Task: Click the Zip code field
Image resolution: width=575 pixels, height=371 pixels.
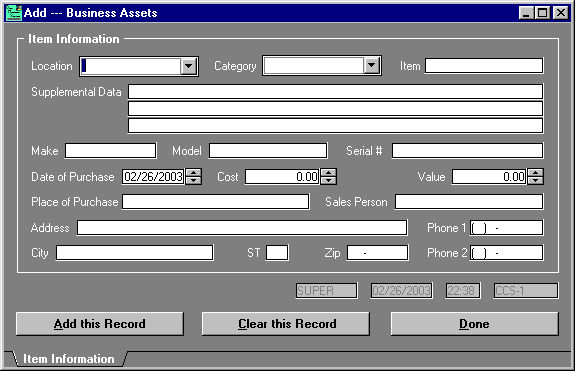Action: coord(377,253)
